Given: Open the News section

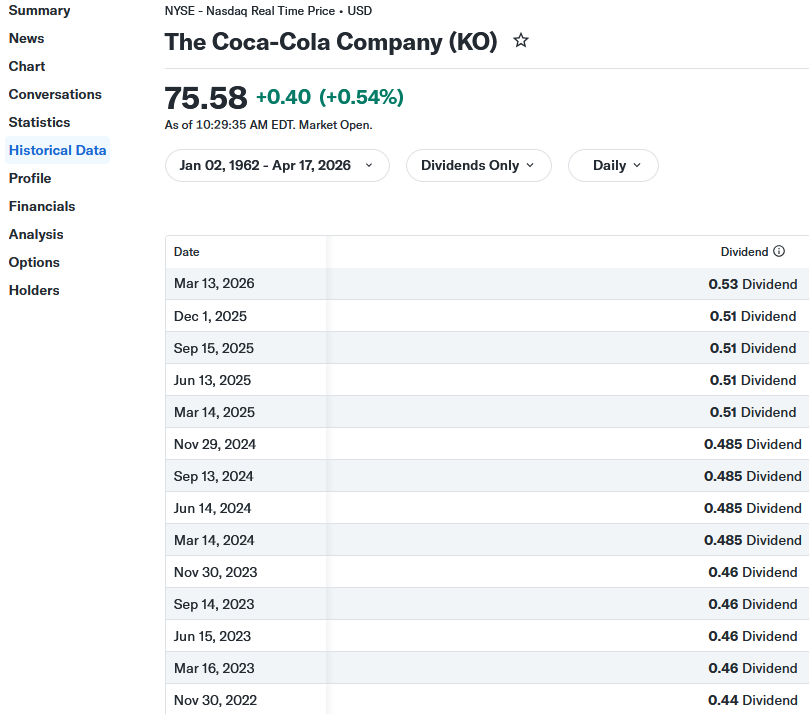Looking at the screenshot, I should click(x=26, y=38).
